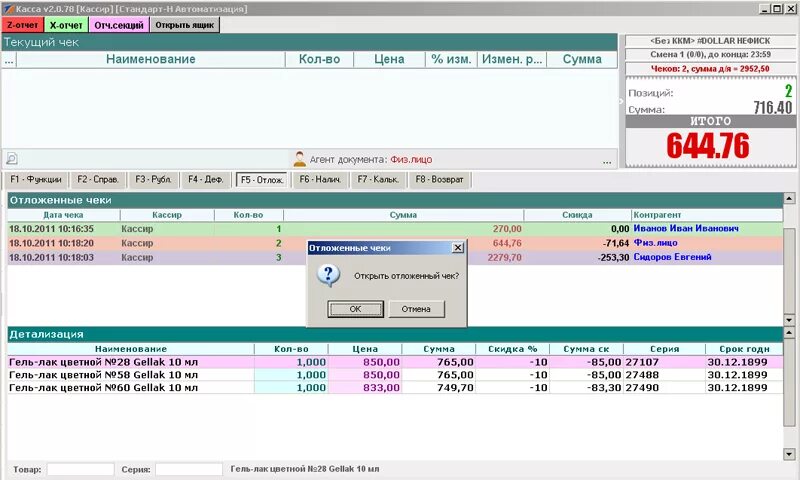Open F2 - Справ. tab
The width and height of the screenshot is (800, 480).
tap(98, 180)
